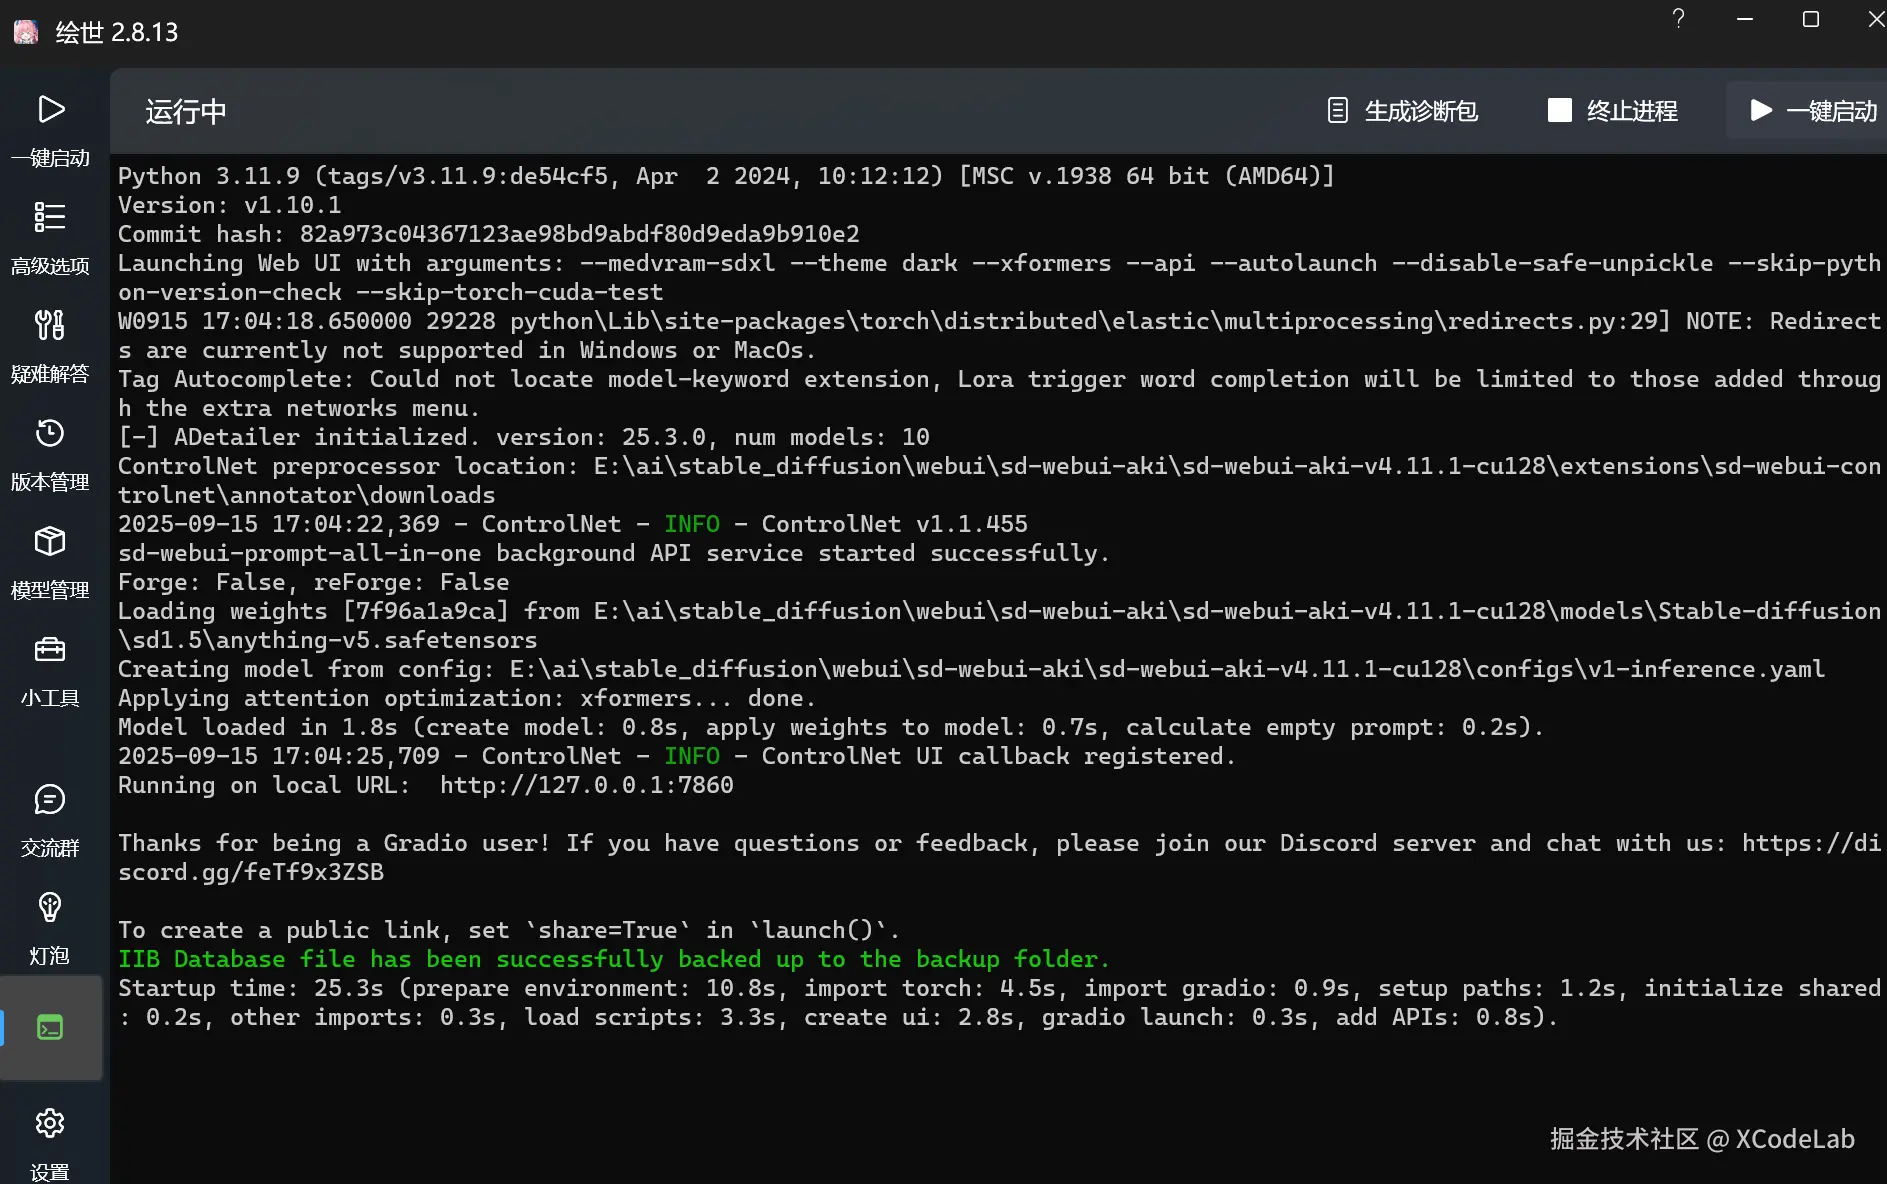Click the ADetailer initialized line
Image resolution: width=1887 pixels, height=1184 pixels.
pos(524,437)
